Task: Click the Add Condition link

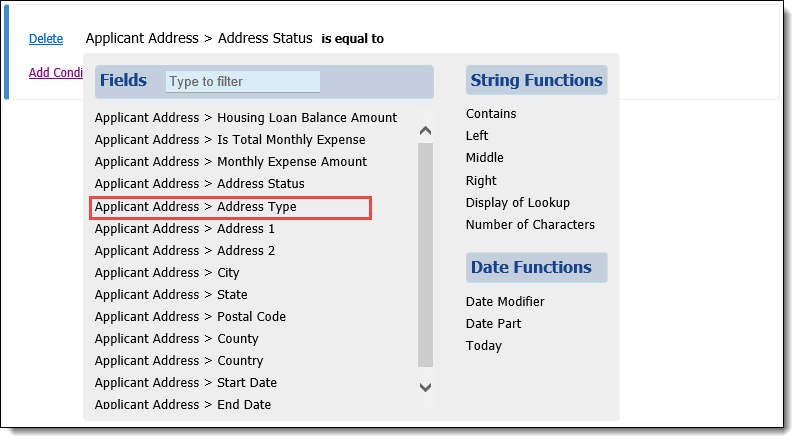Action: (56, 73)
